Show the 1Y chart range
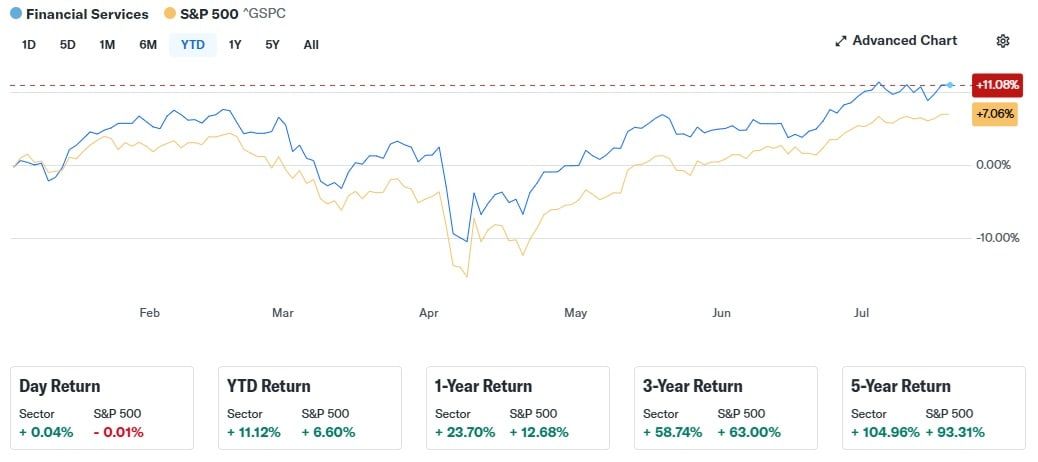1038x462 pixels. (x=235, y=44)
